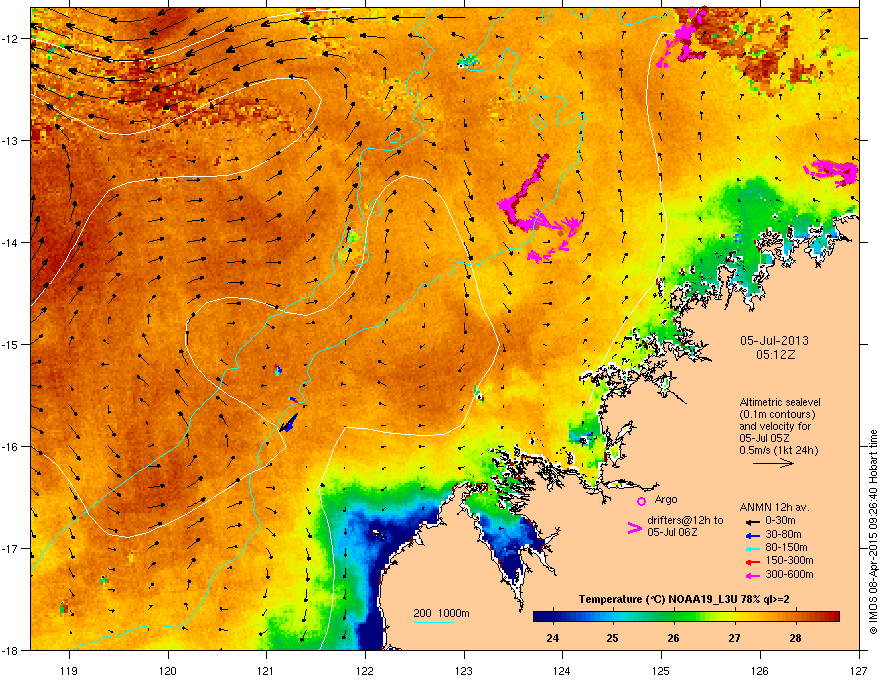Click the longitude axis label 119
Screen dimensions: 880x680
click(x=69, y=671)
